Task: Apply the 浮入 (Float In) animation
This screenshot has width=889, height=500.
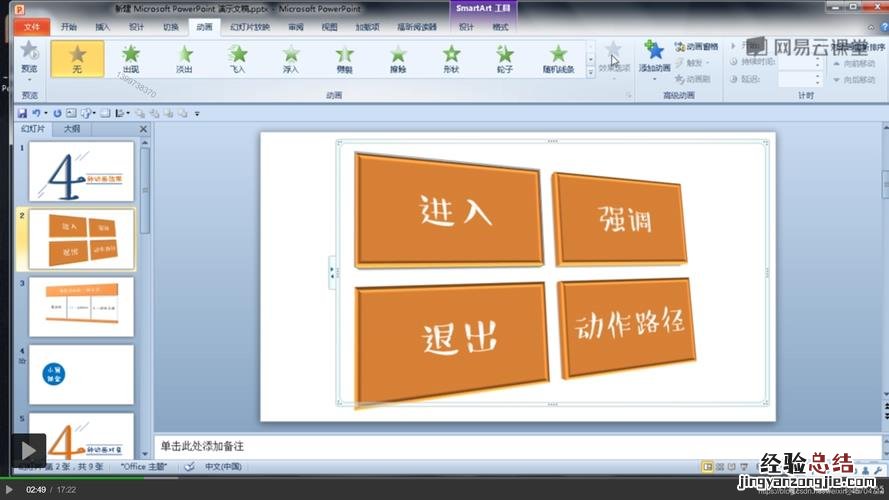Action: [x=291, y=58]
